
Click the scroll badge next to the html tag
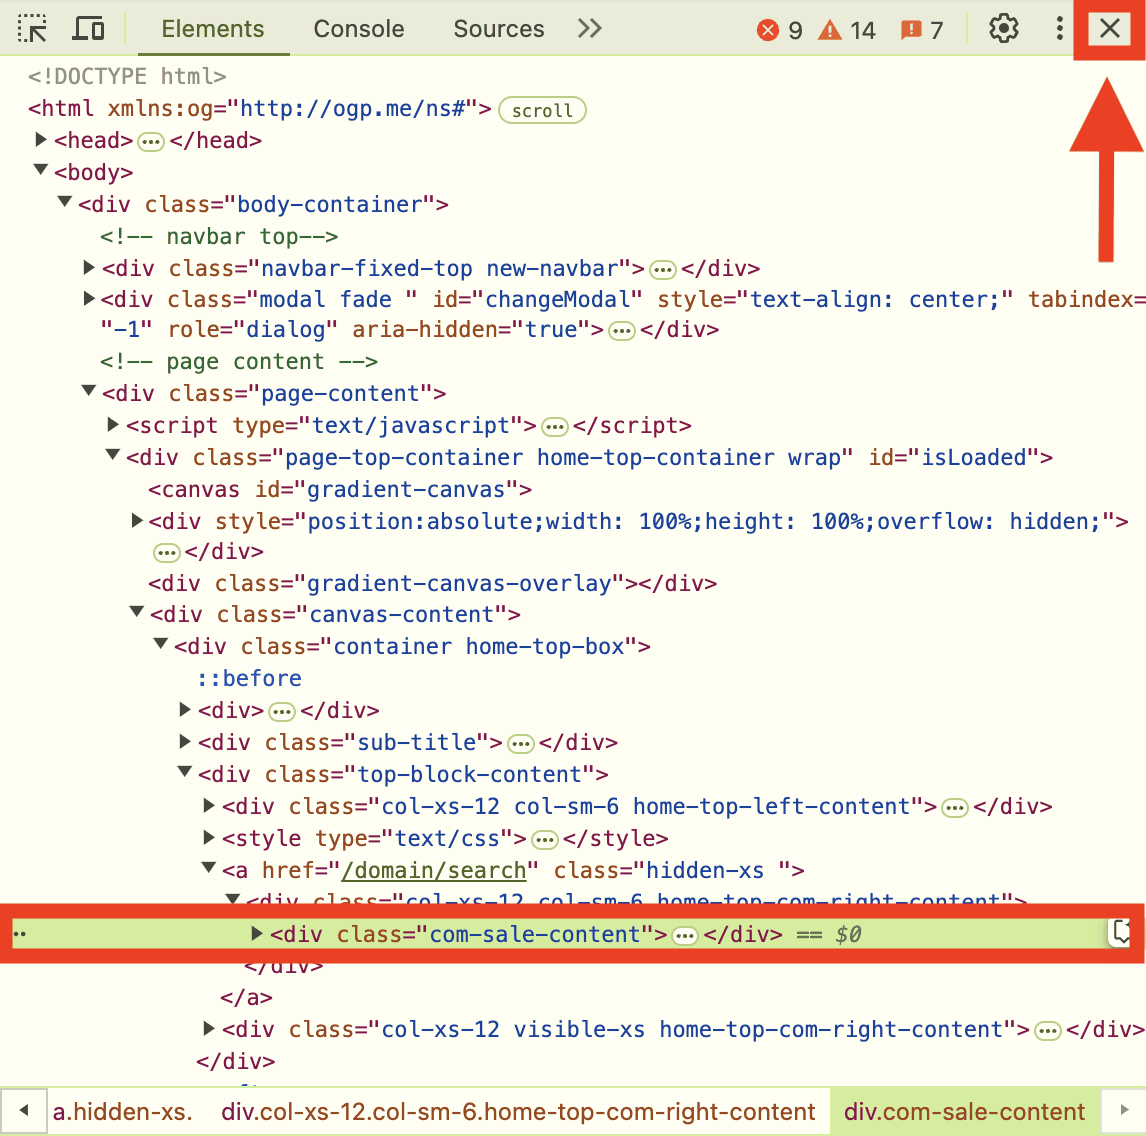[x=541, y=110]
